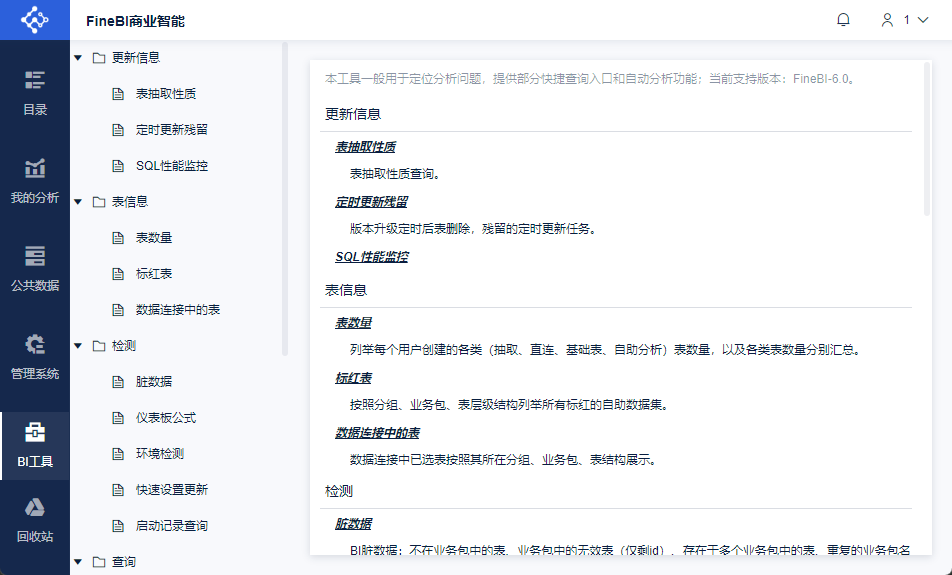Select SQL性能监控 in the tree

[x=172, y=166]
